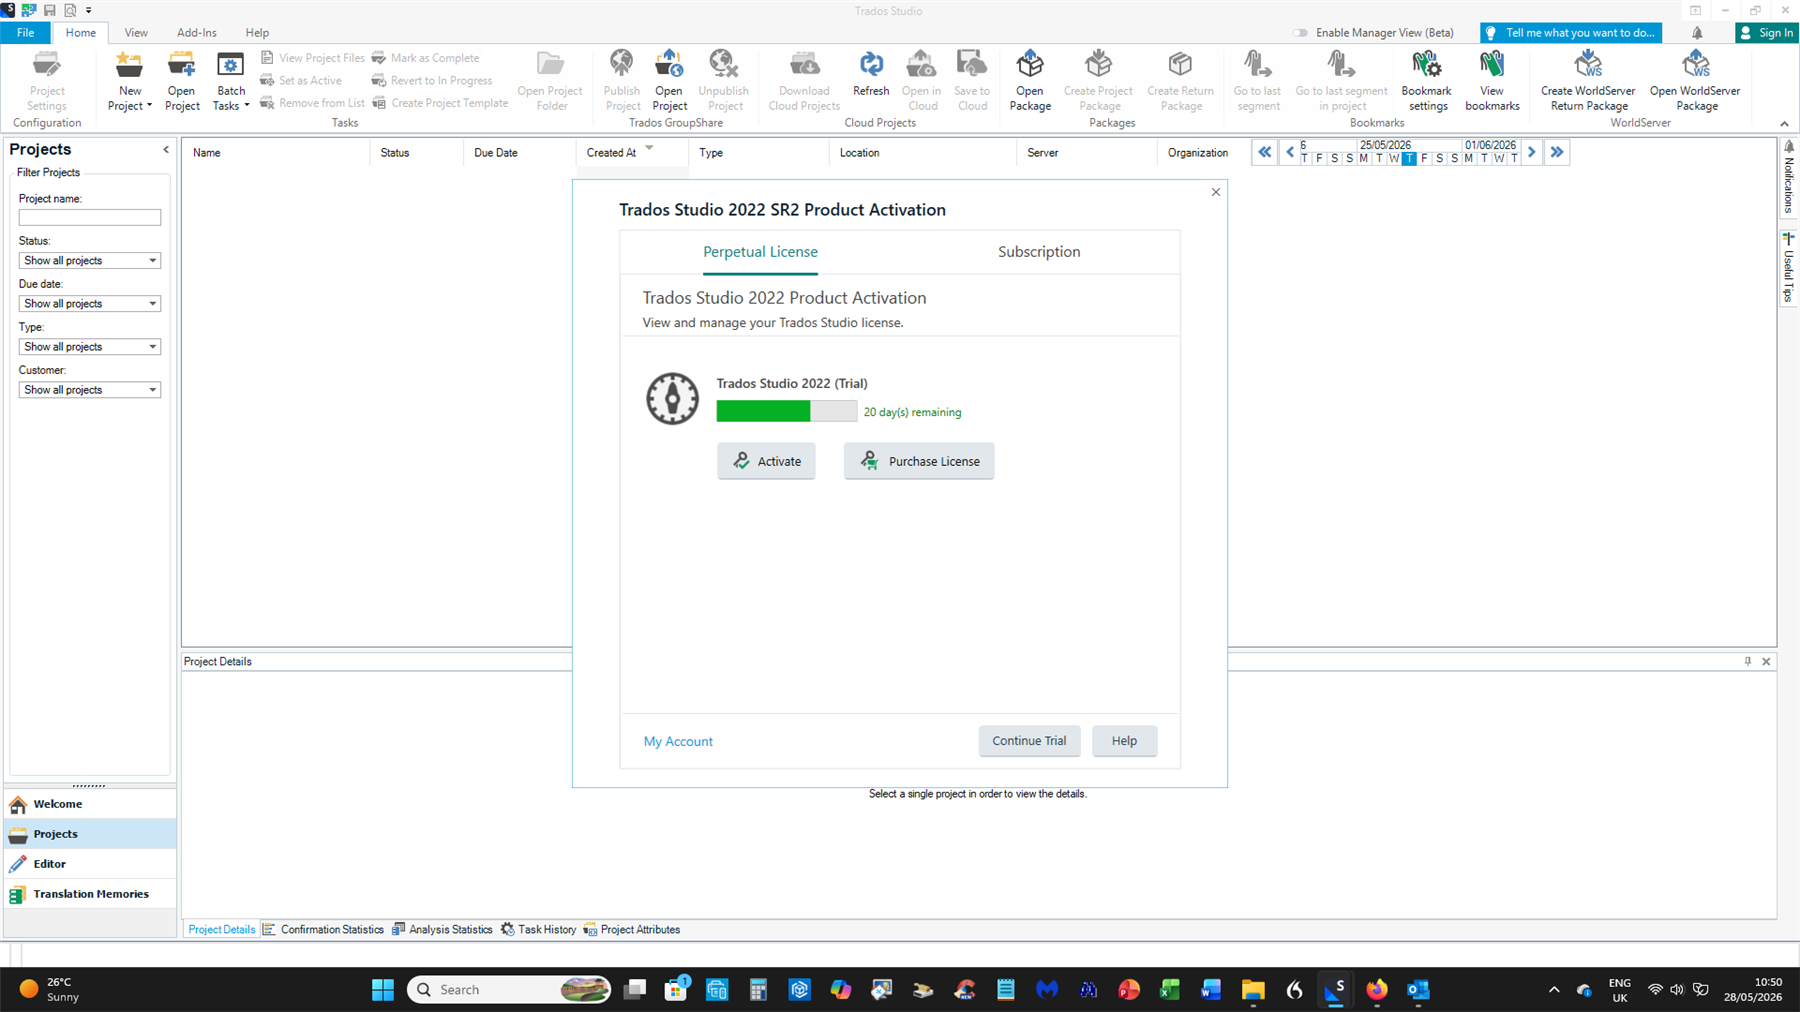Open the Due date filter dropdown

(90, 303)
